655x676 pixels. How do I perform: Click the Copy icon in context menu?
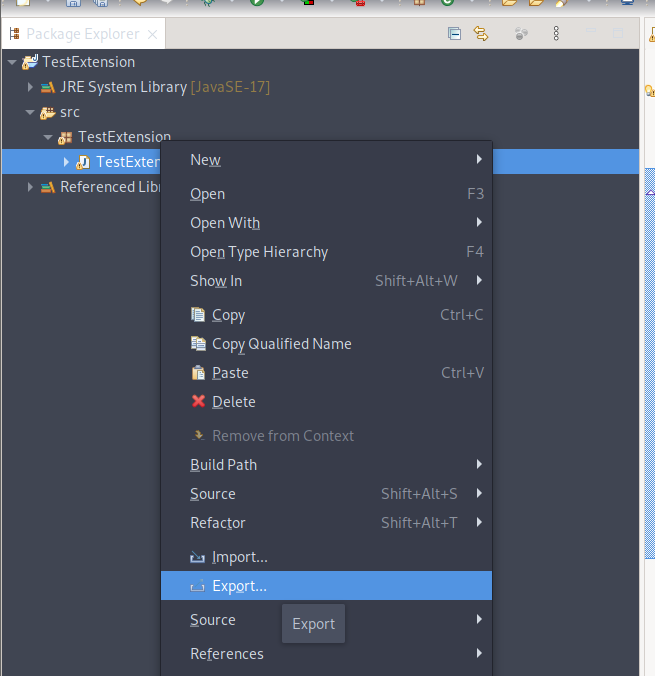(x=198, y=315)
